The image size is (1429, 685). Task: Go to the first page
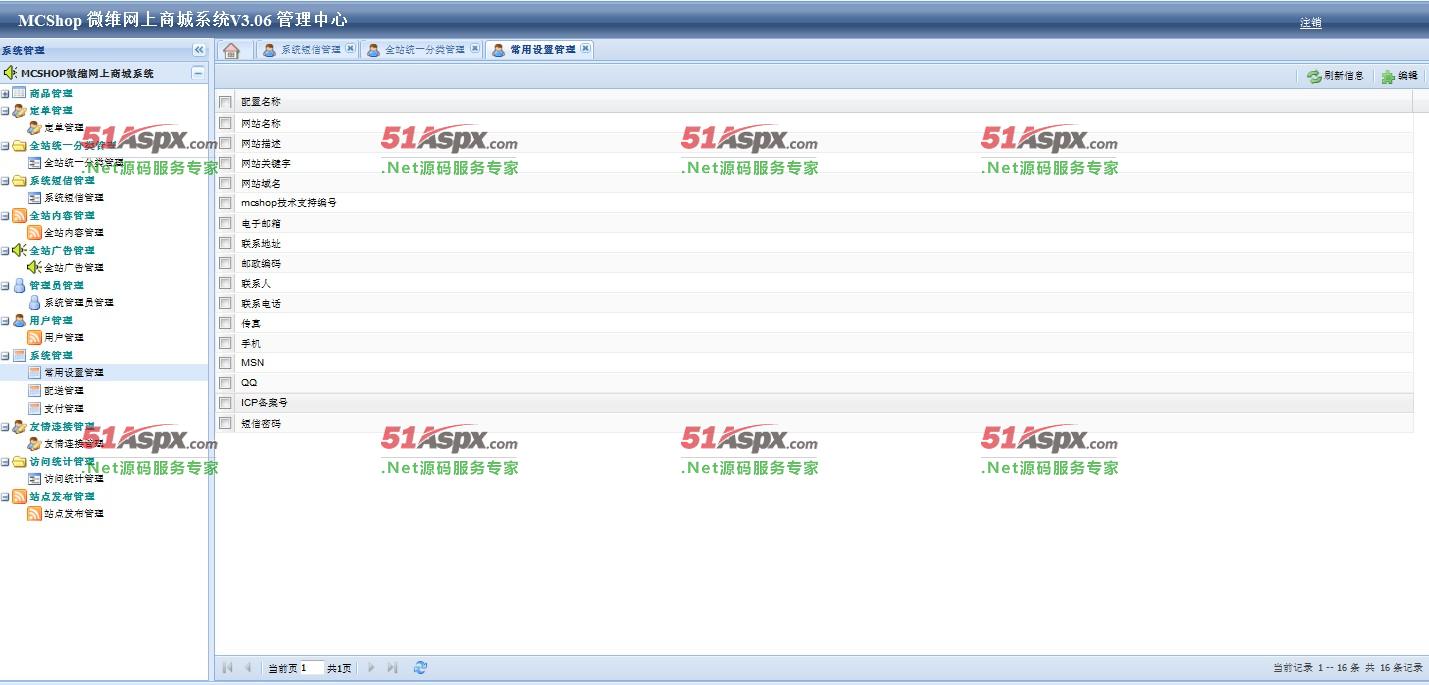point(227,668)
